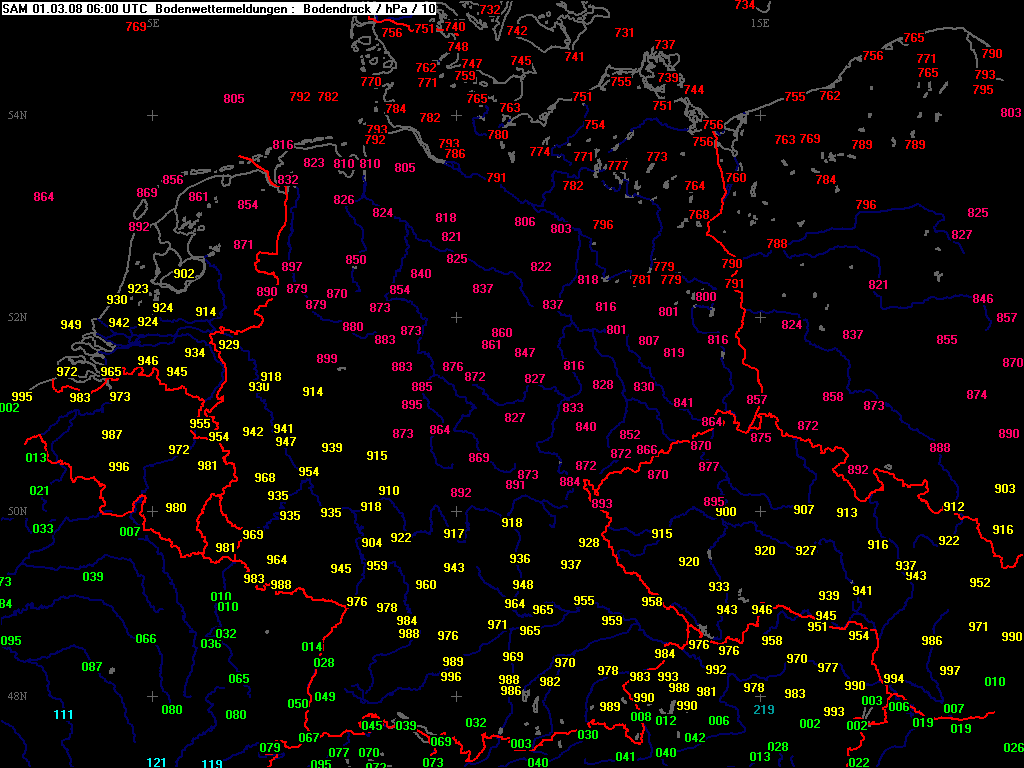Screen dimensions: 1024x768
Task: Click the yellow 949 pressure value
Action: (71, 325)
